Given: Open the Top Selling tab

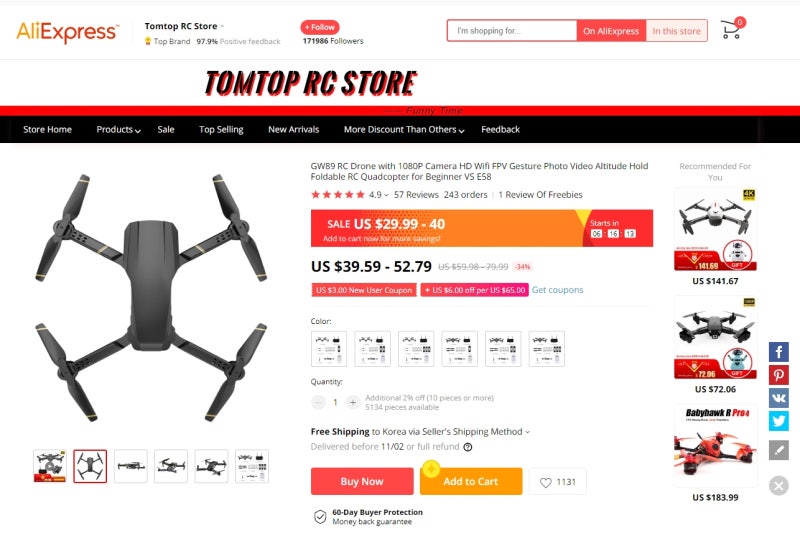Looking at the screenshot, I should 221,130.
